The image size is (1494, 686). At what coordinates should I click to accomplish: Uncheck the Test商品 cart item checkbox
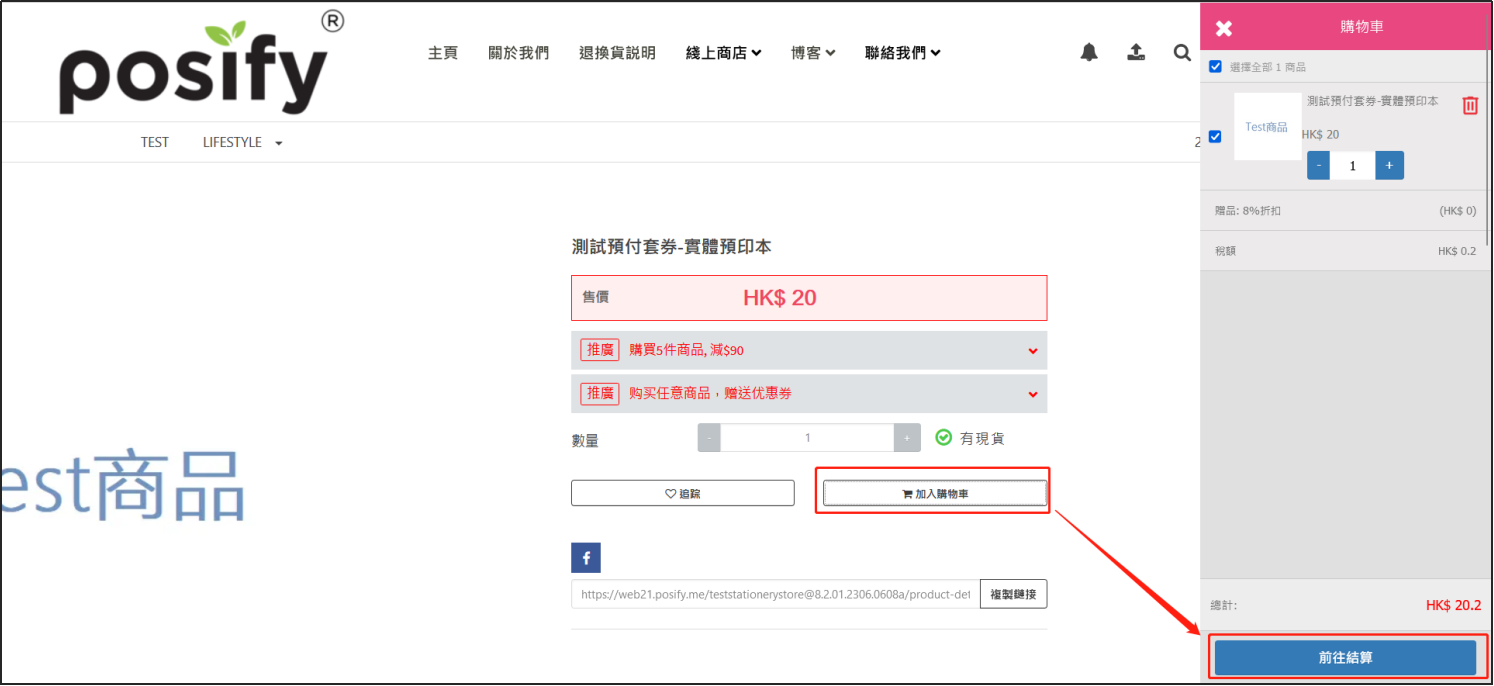[x=1215, y=137]
